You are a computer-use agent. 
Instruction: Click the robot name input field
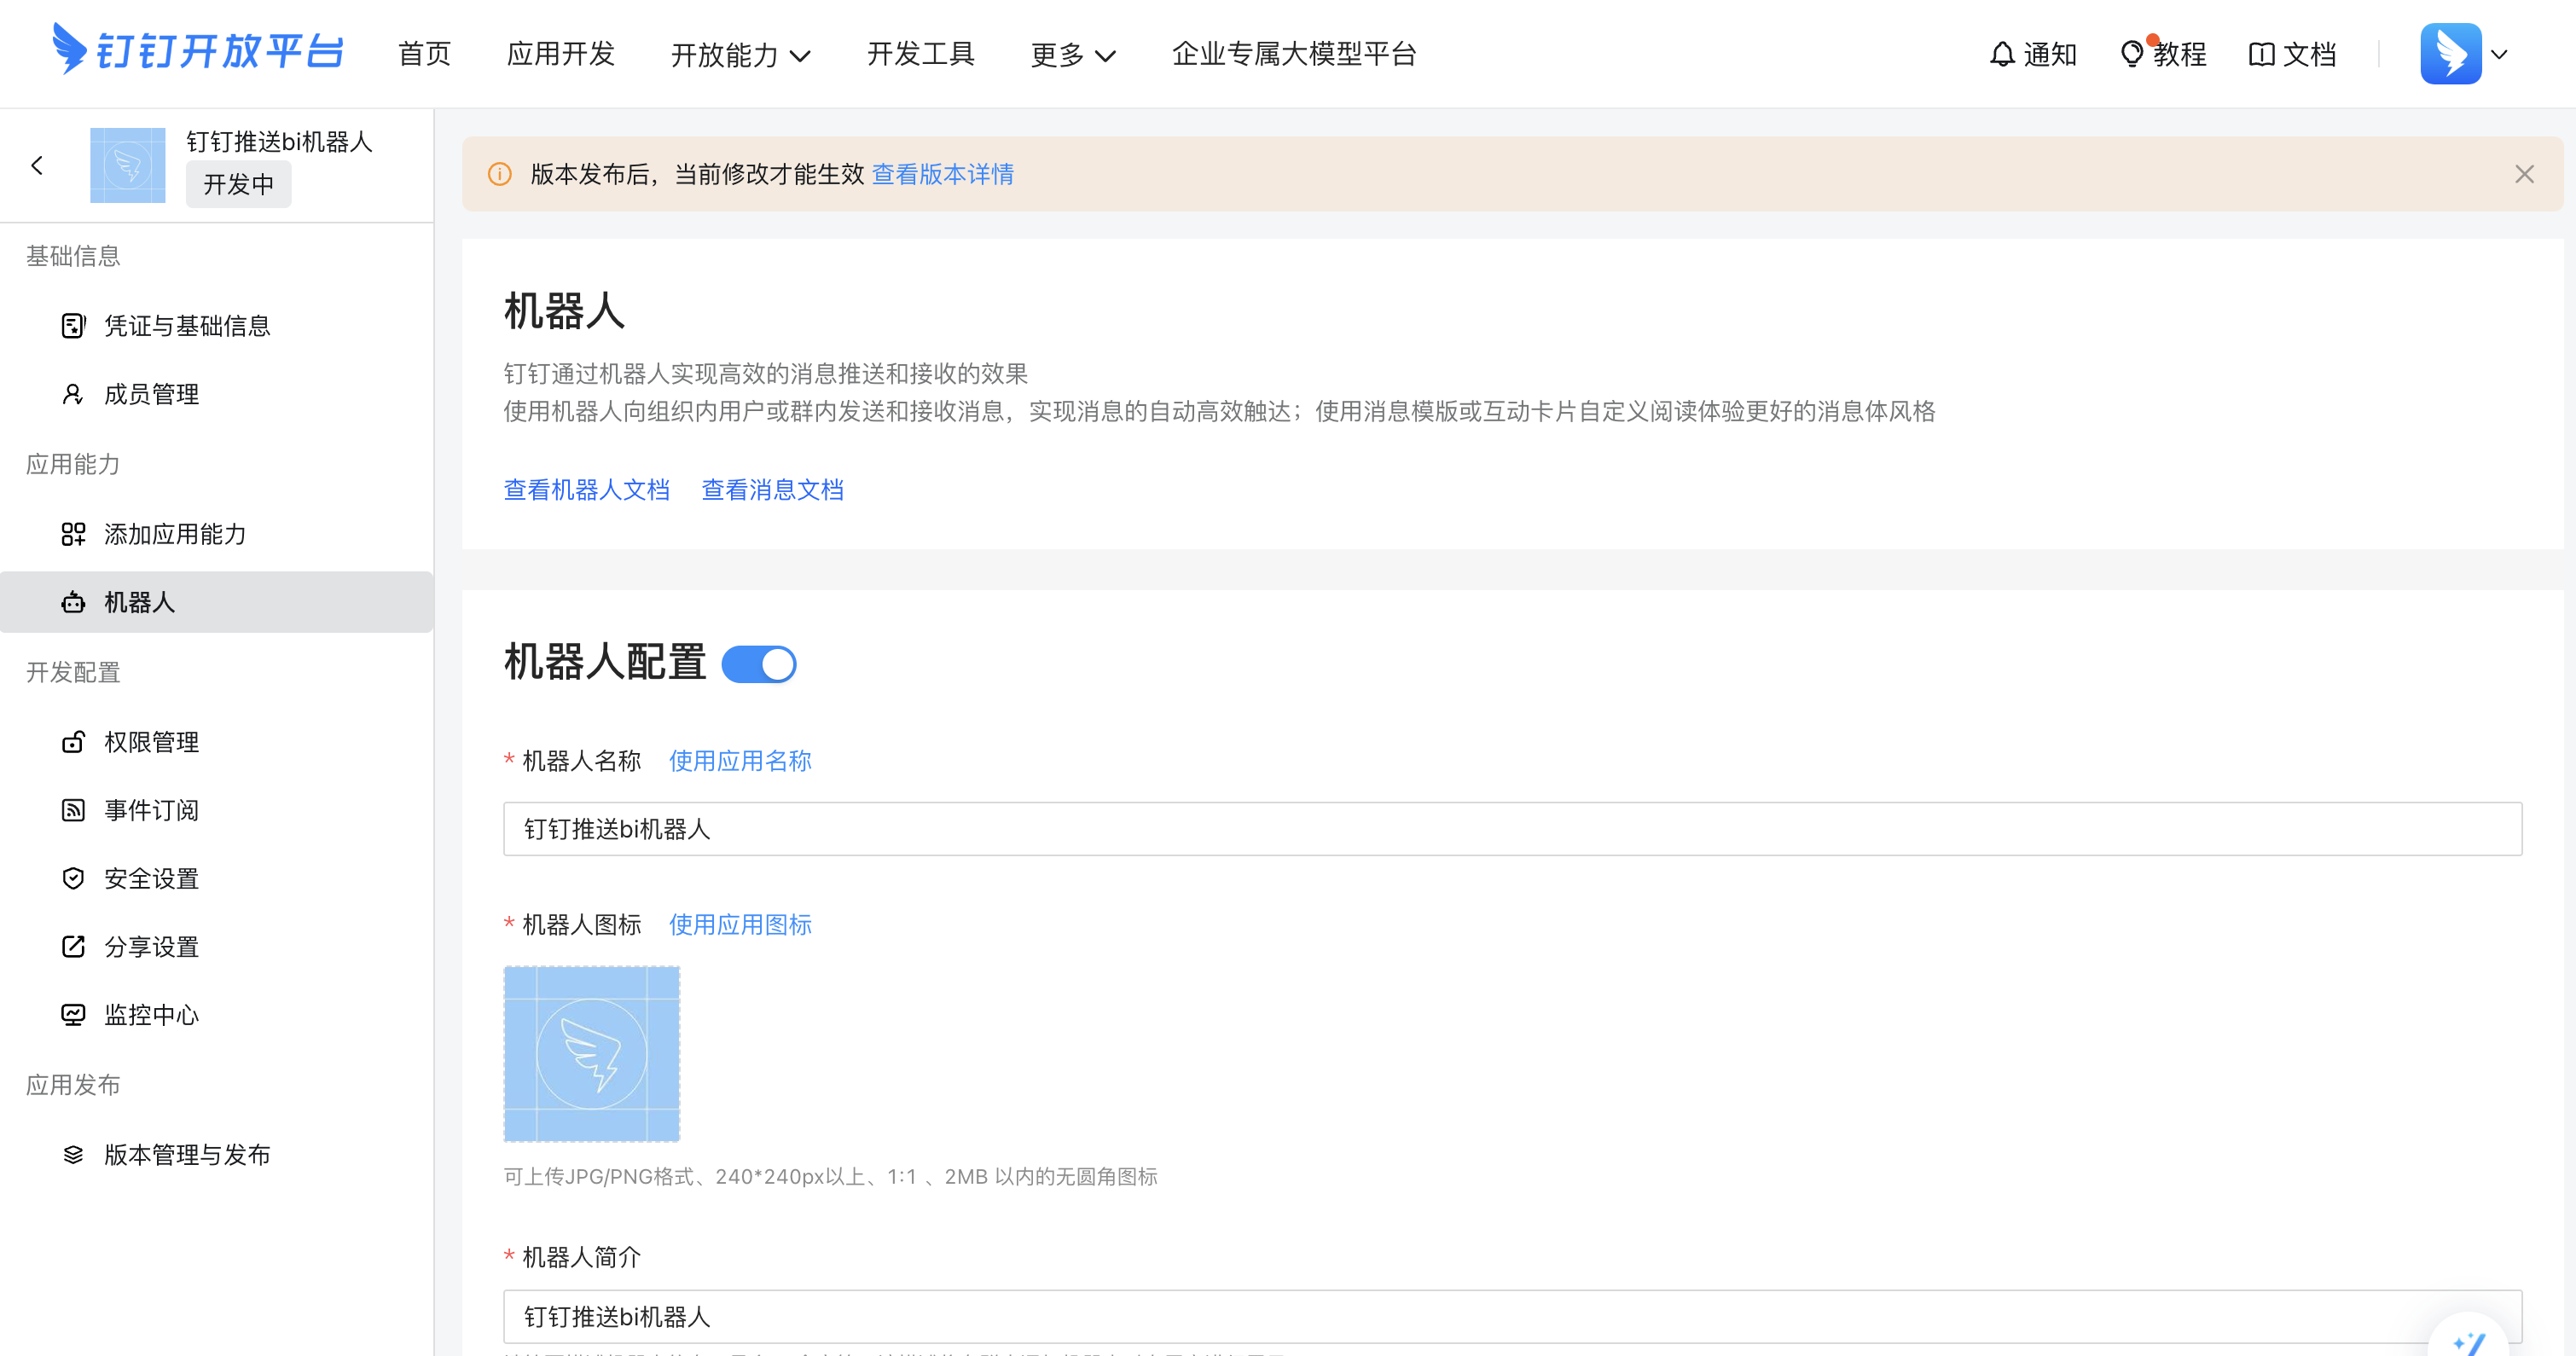coord(1512,829)
